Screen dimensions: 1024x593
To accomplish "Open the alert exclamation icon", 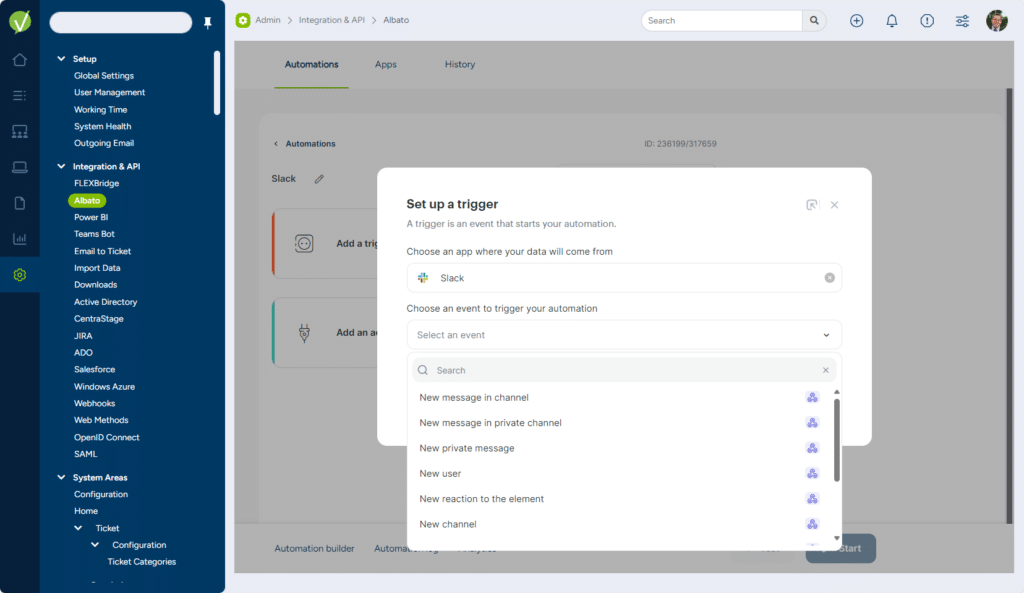I will (927, 21).
